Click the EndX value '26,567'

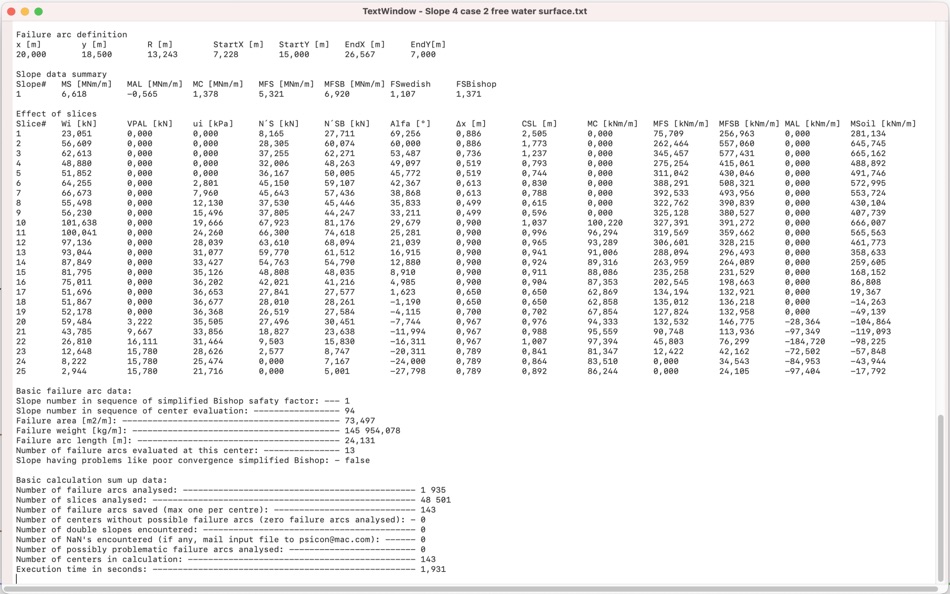point(360,54)
